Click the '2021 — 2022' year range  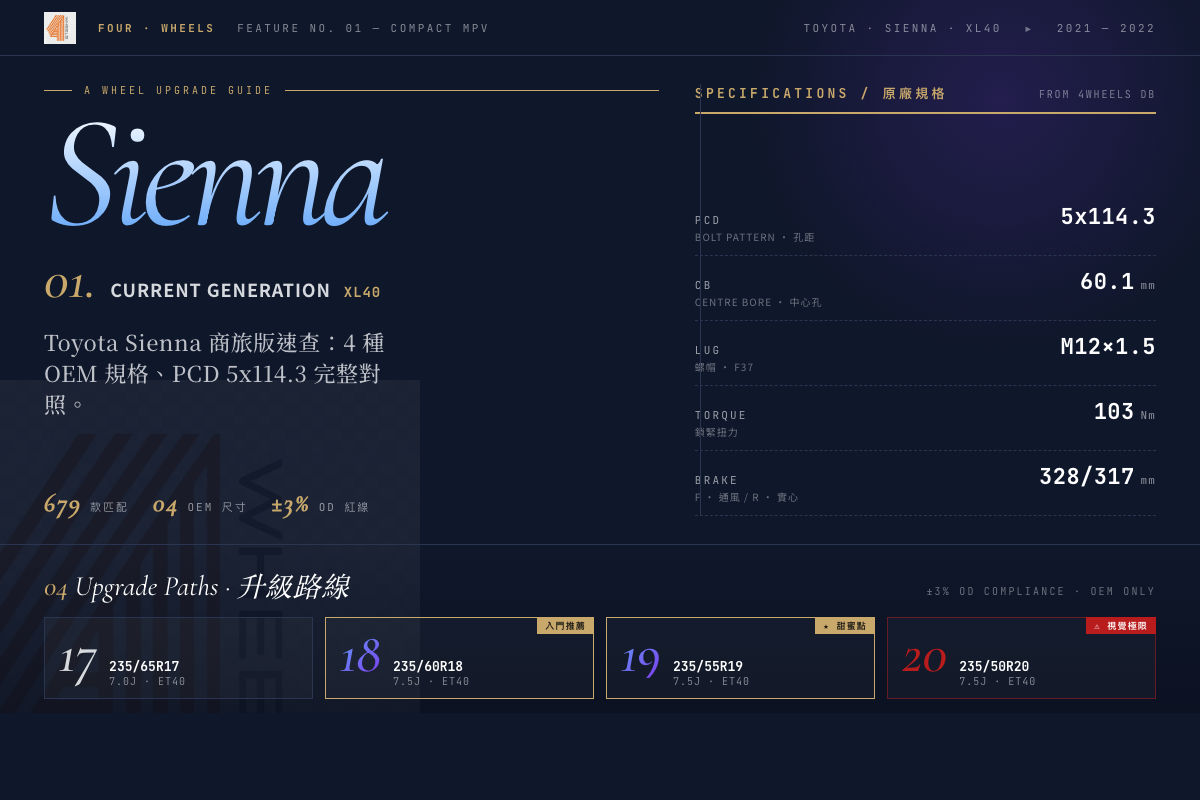1106,28
